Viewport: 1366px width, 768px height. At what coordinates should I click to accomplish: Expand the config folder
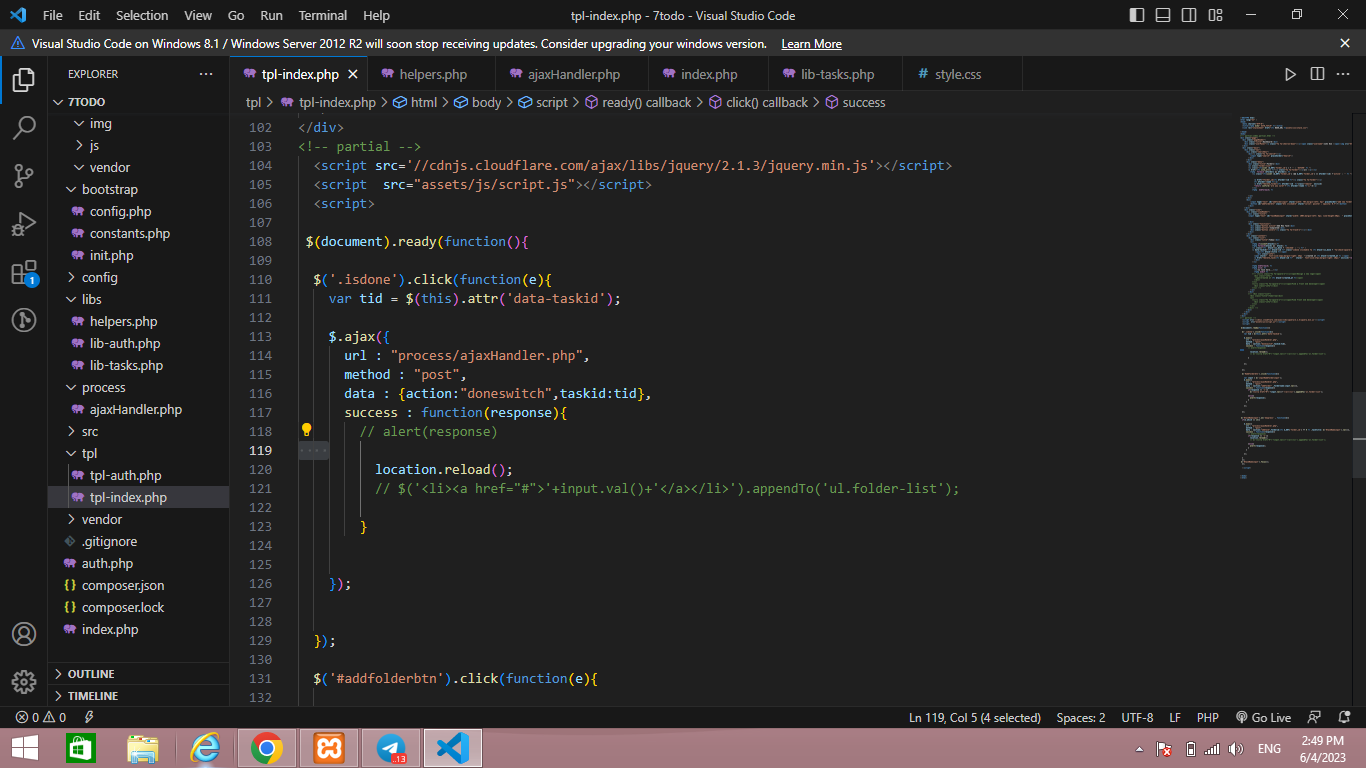(x=139, y=278)
